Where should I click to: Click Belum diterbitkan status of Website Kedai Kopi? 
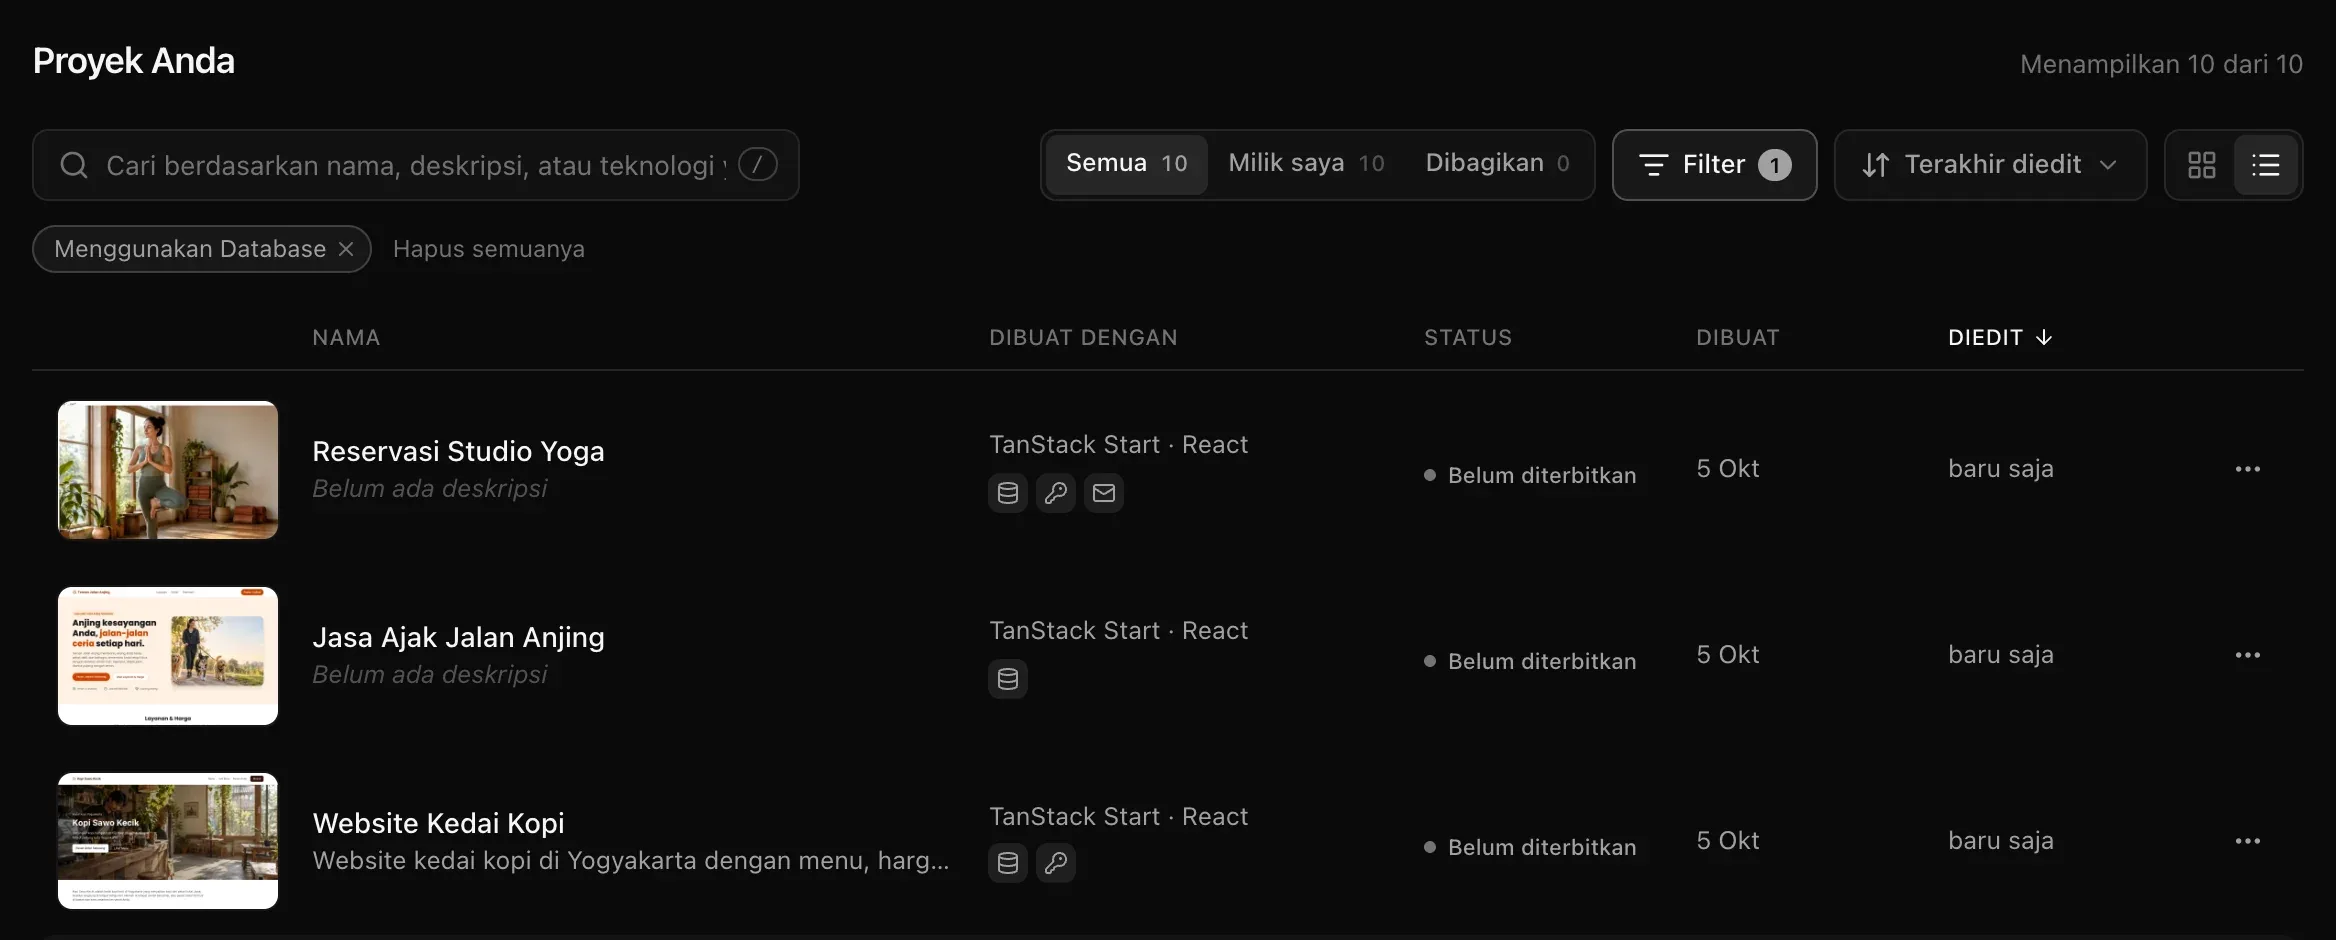tap(1531, 847)
